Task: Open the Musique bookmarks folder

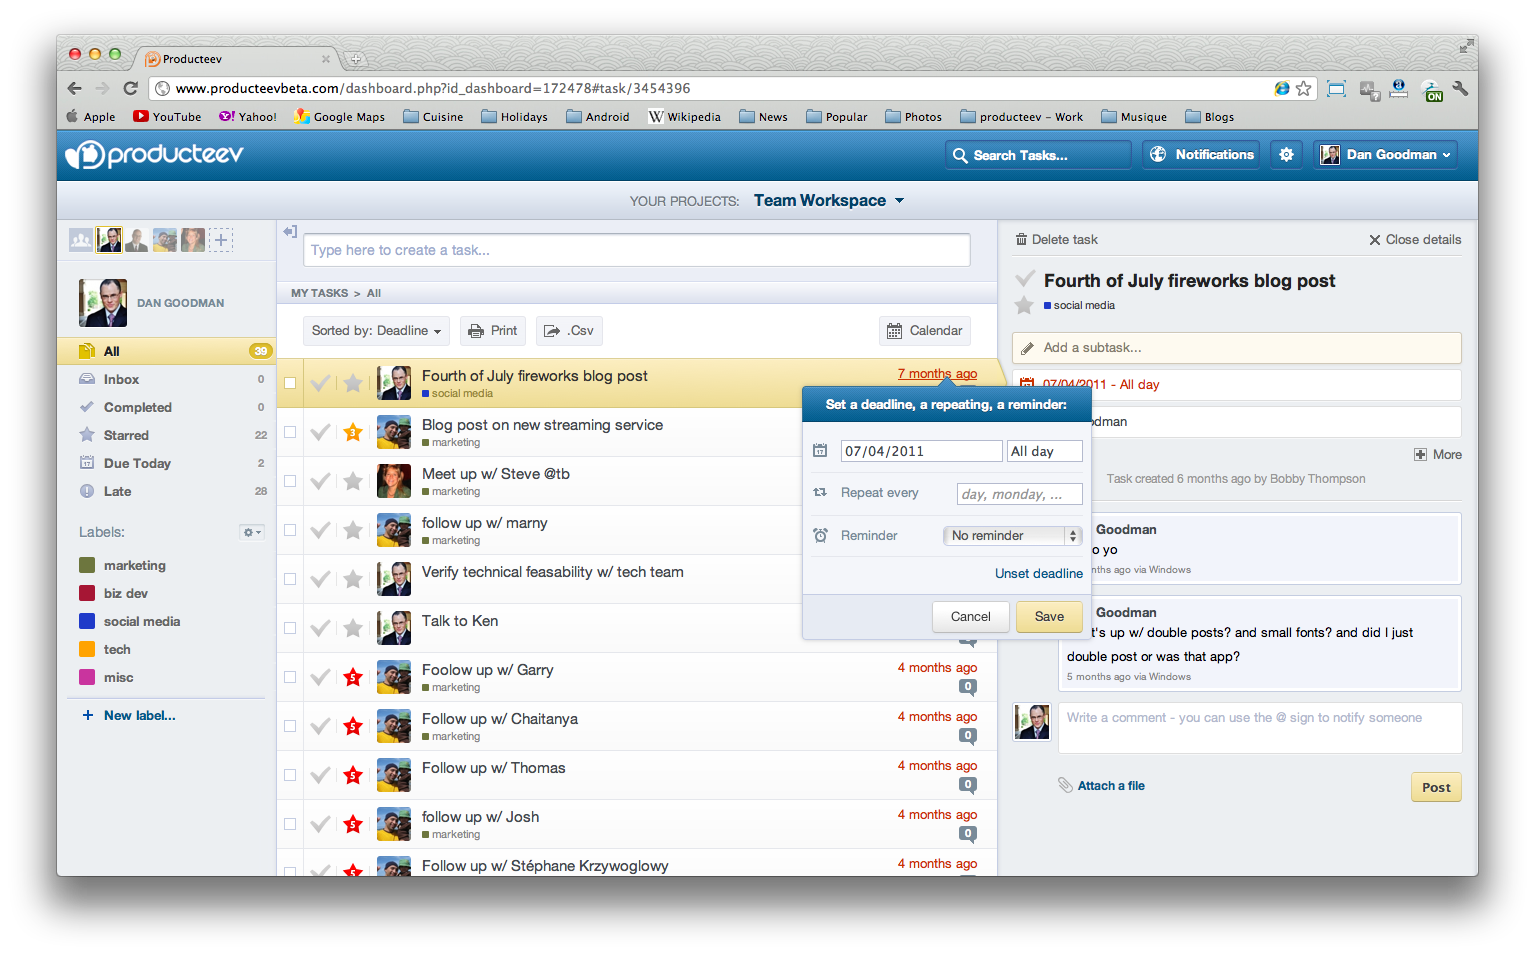Action: [x=1134, y=117]
